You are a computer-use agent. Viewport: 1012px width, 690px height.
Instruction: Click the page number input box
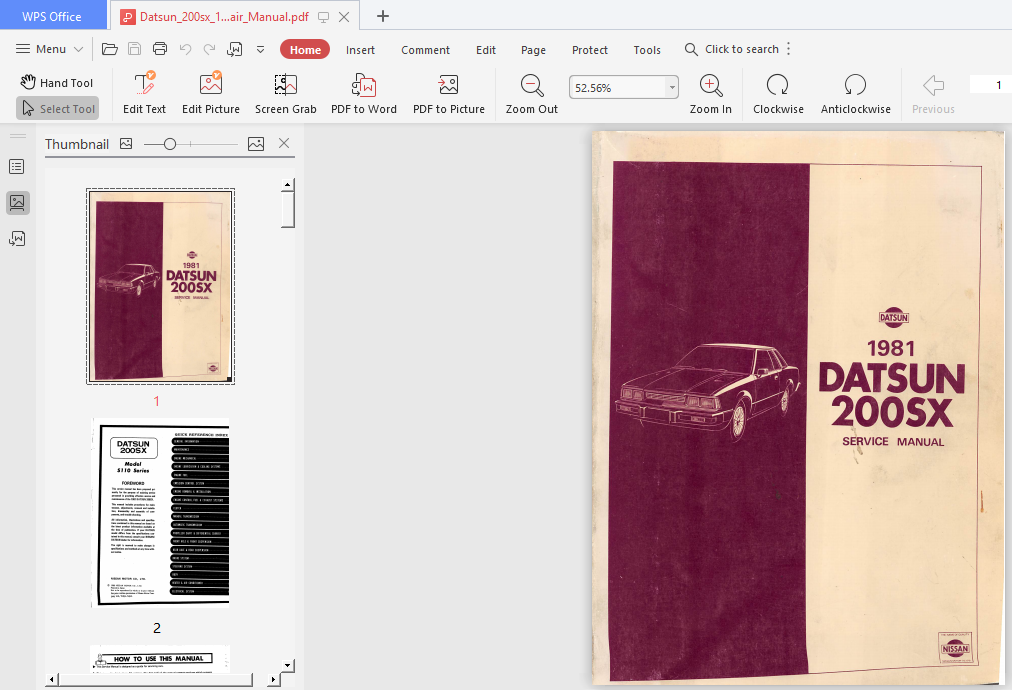[x=991, y=85]
